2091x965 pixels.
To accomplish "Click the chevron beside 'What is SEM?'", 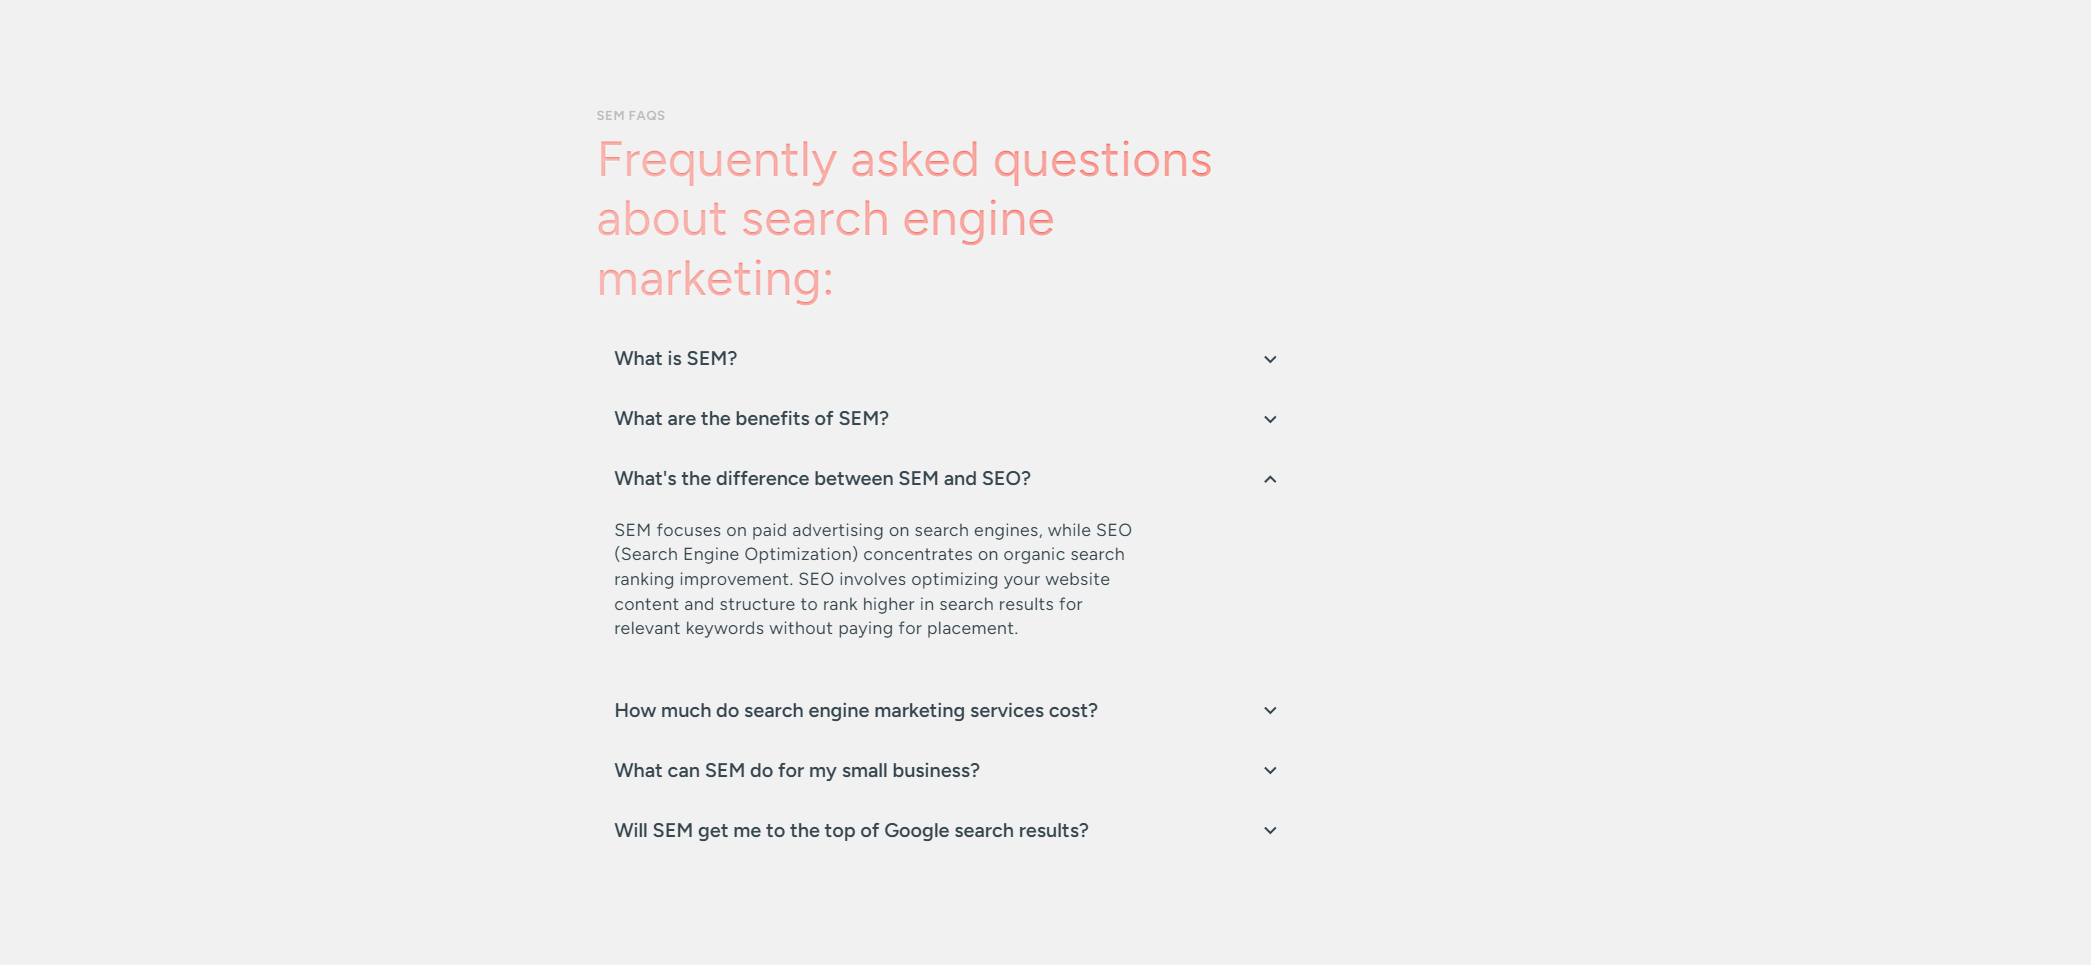I will 1270,360.
